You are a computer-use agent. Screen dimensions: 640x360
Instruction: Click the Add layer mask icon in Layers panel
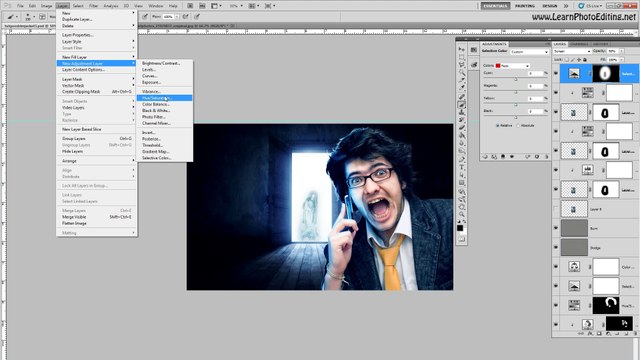[x=599, y=333]
